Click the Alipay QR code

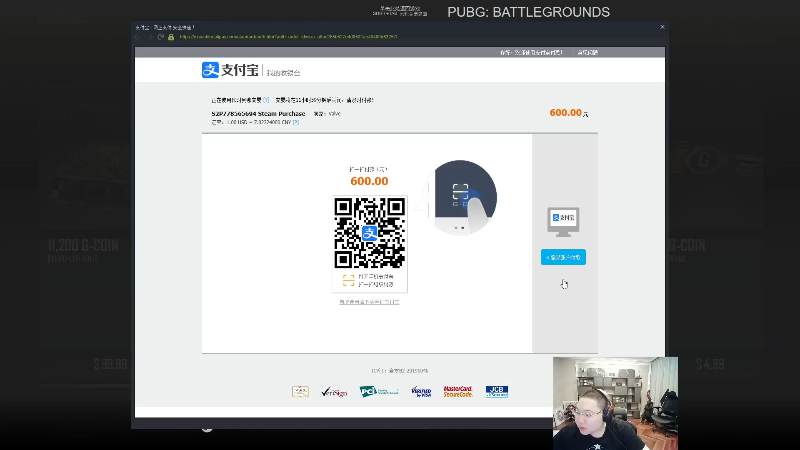(x=369, y=233)
